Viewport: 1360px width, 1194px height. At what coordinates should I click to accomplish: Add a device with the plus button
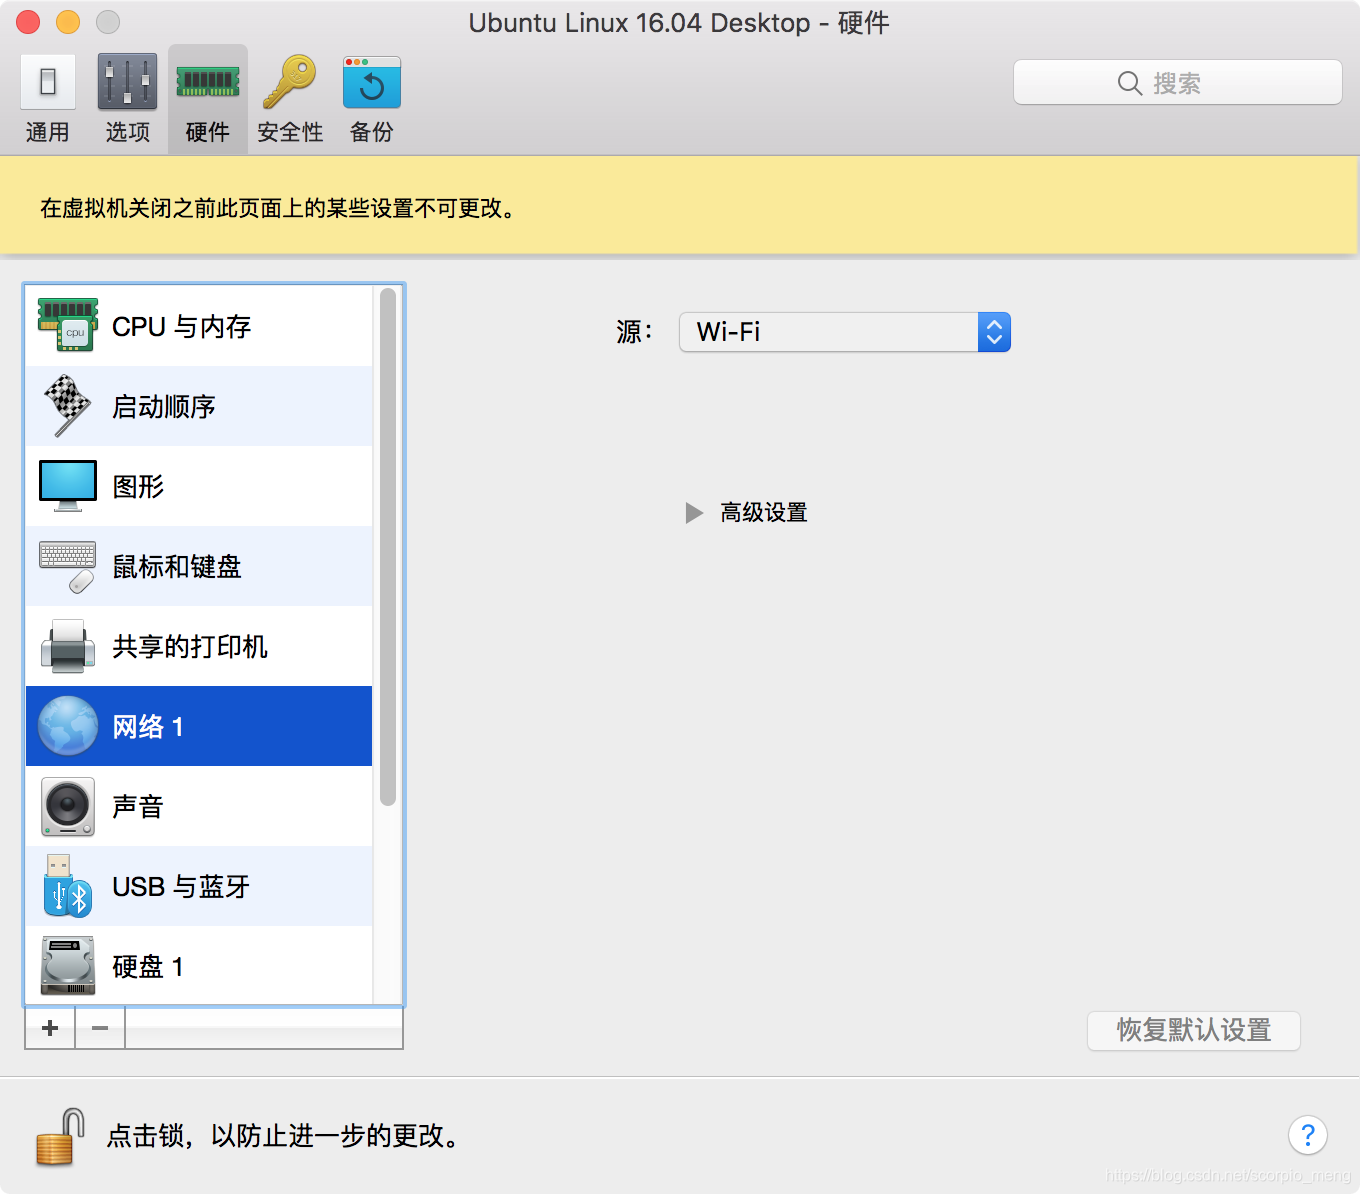click(x=50, y=1028)
